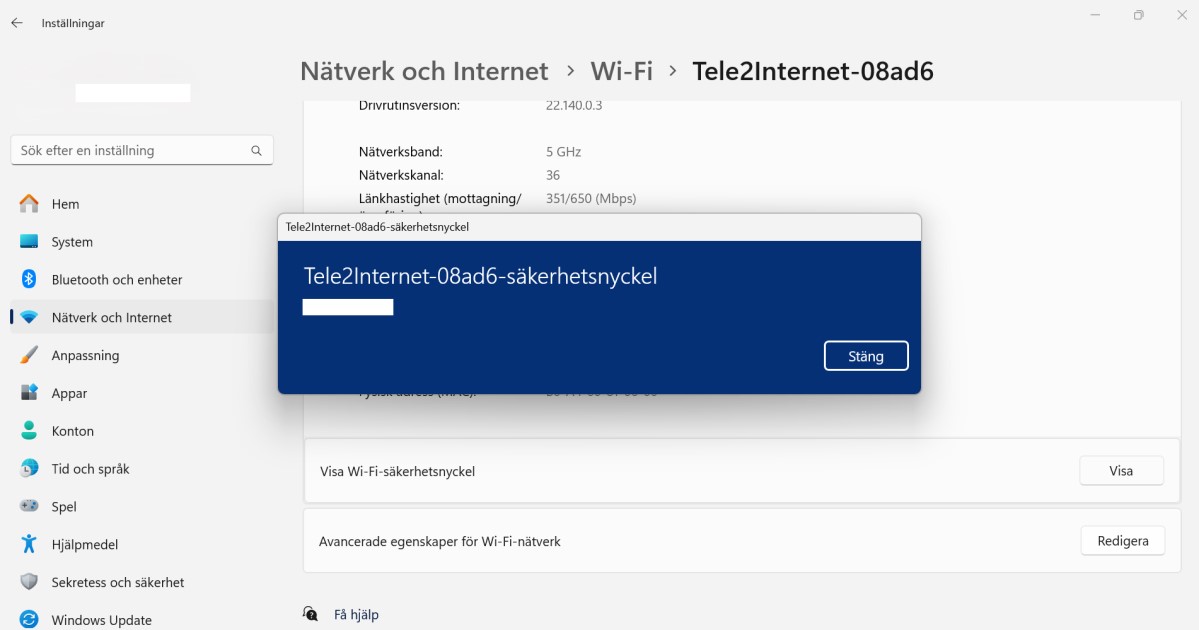
Task: Open the Appar category
Action: tap(142, 393)
